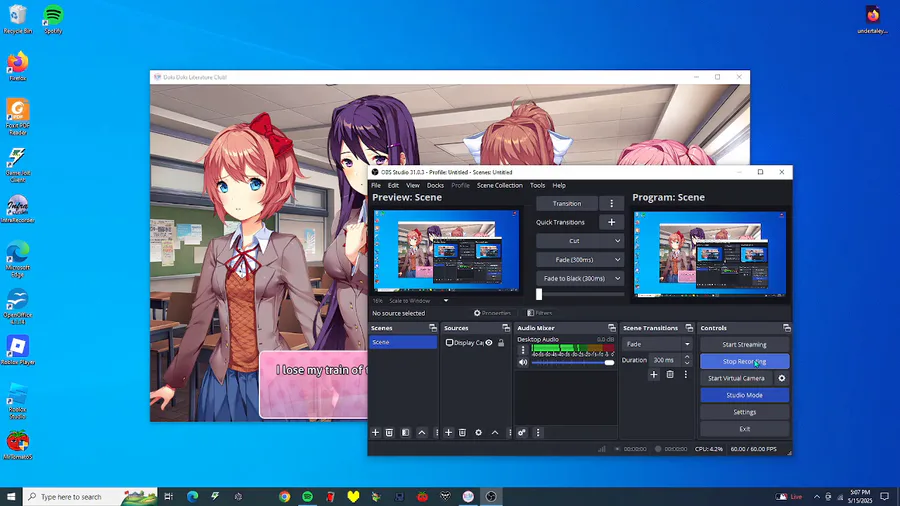Toggle Studio Mode button

coord(744,395)
